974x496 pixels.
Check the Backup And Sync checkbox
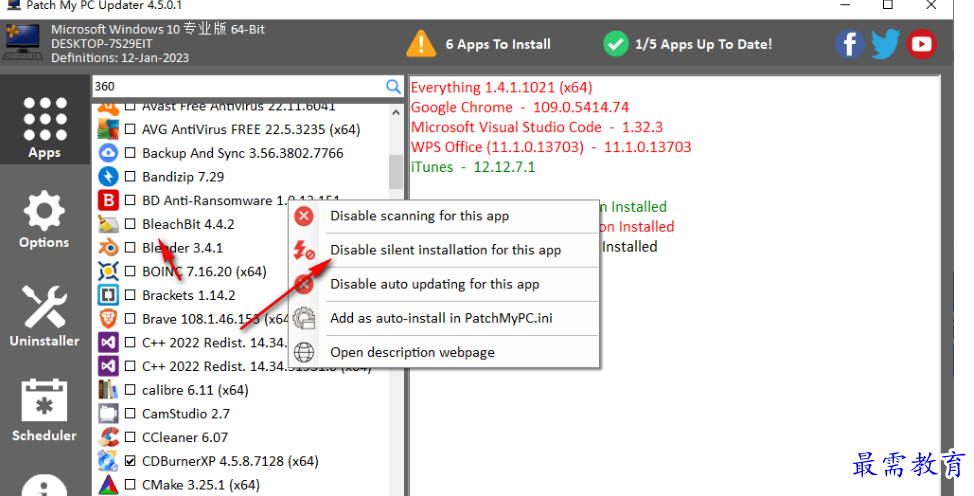[130, 153]
